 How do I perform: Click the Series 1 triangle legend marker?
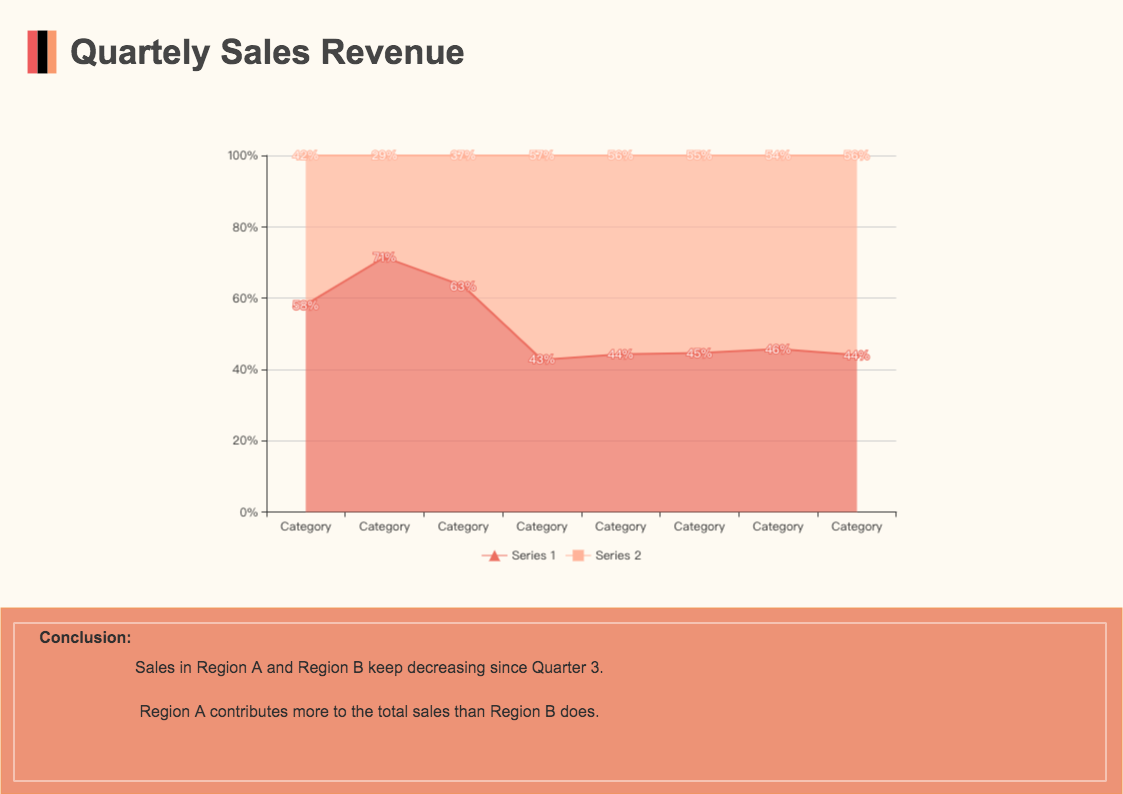pyautogui.click(x=493, y=556)
